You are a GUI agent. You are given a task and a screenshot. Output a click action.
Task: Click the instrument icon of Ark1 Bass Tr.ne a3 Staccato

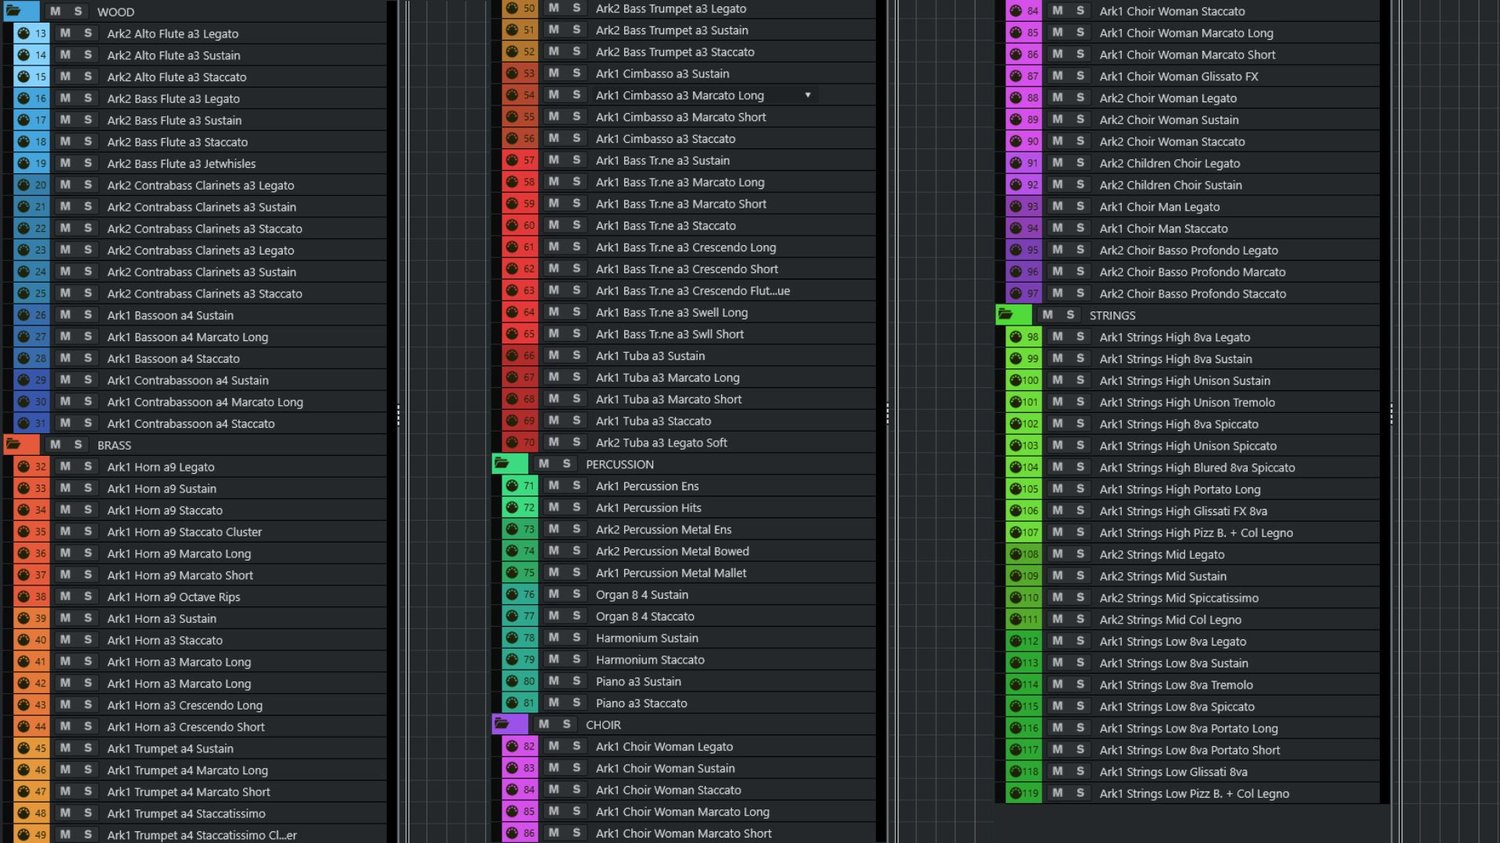512,225
